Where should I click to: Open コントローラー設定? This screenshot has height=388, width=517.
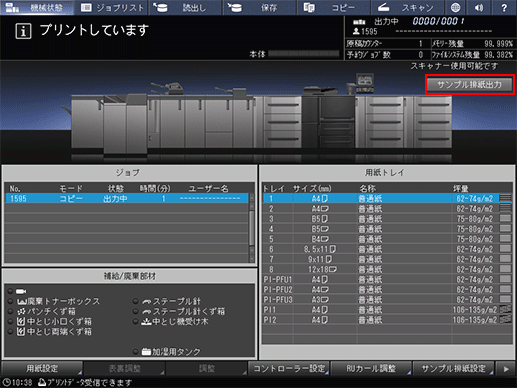point(289,368)
